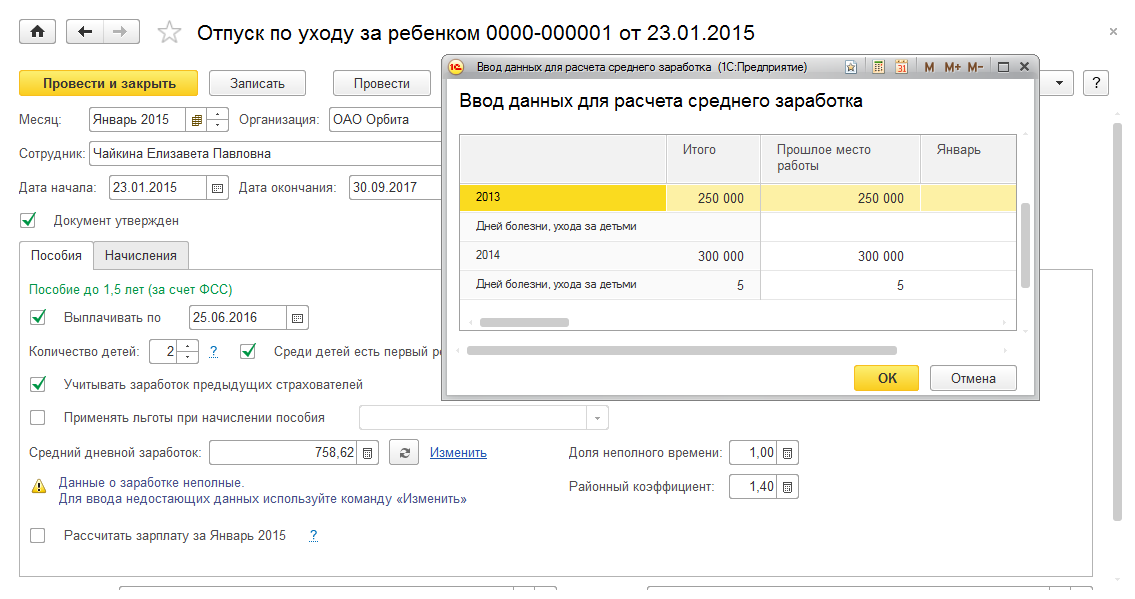Open date picker for Дата начала field
The image size is (1135, 599).
217,187
